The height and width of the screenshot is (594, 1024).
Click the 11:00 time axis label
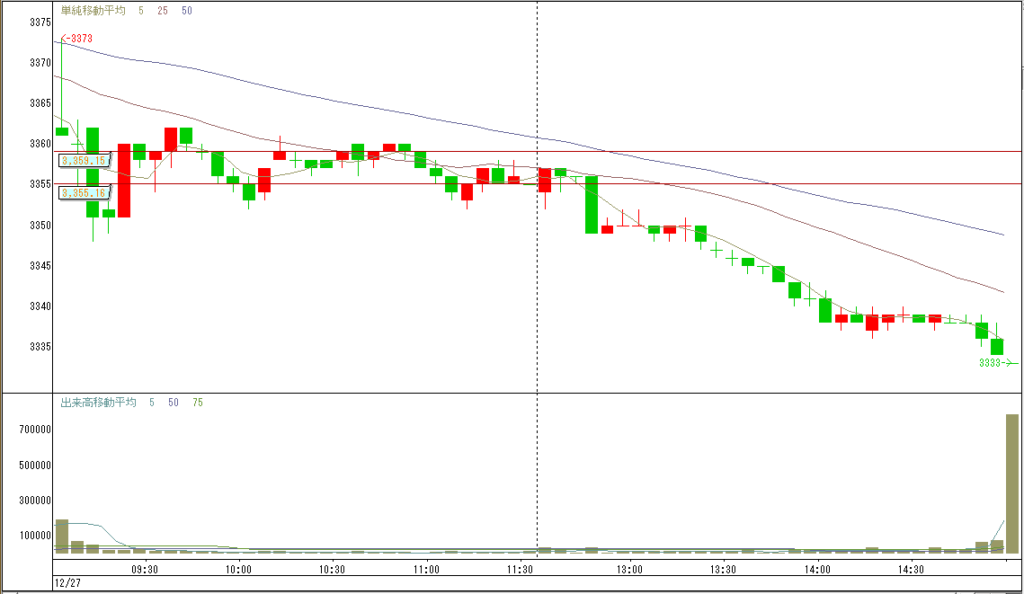tap(426, 569)
